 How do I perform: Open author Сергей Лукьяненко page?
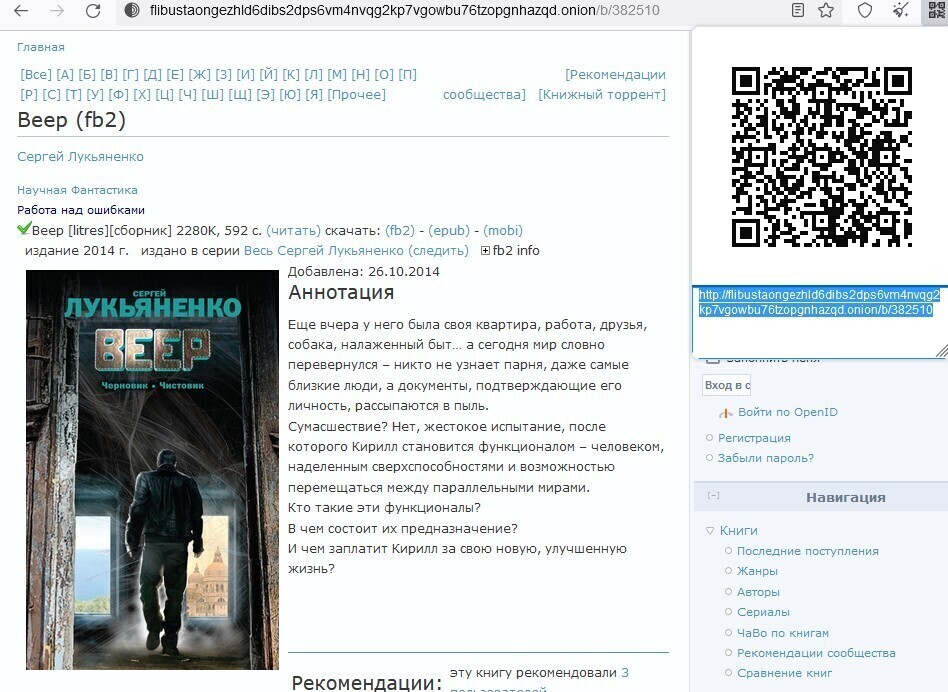(x=80, y=157)
